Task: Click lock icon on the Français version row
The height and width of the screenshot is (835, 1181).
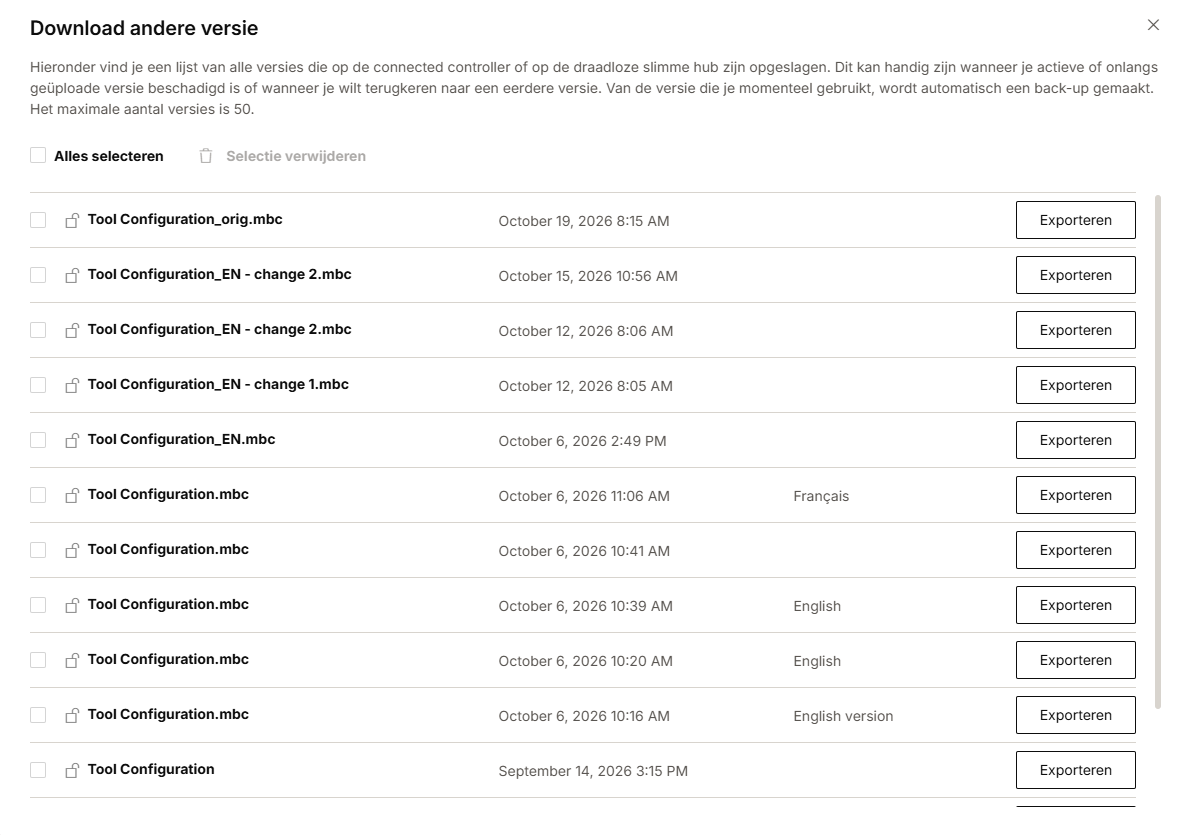Action: (x=72, y=495)
